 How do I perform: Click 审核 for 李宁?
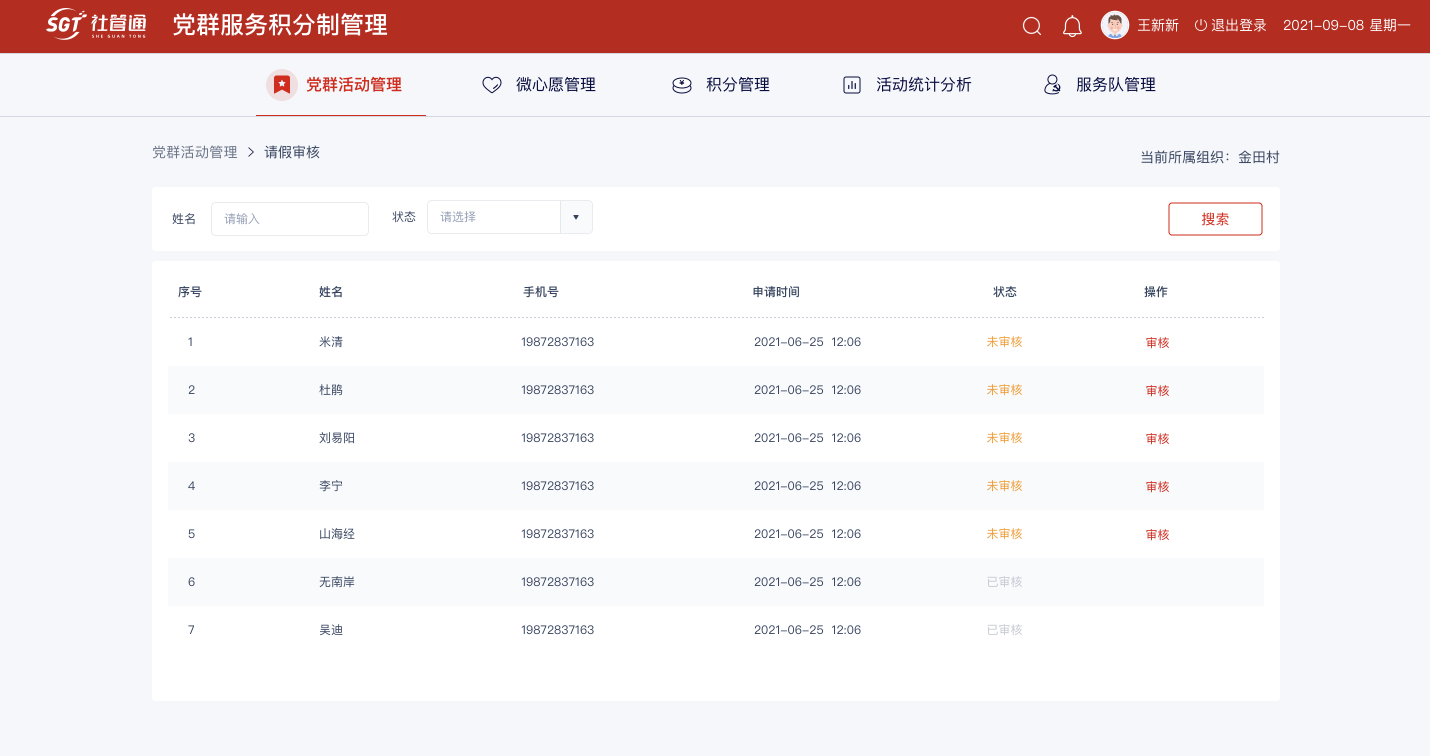point(1157,486)
